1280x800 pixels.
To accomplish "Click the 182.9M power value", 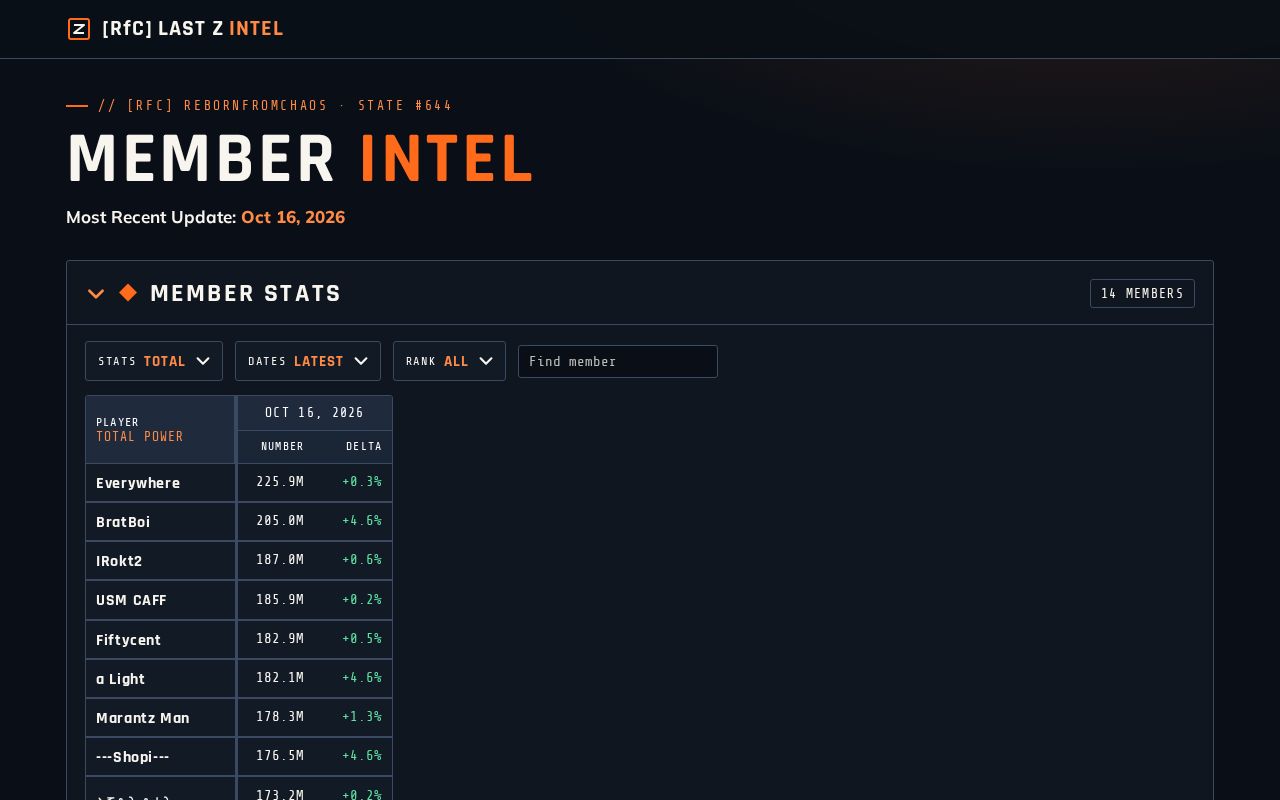I will [280, 639].
